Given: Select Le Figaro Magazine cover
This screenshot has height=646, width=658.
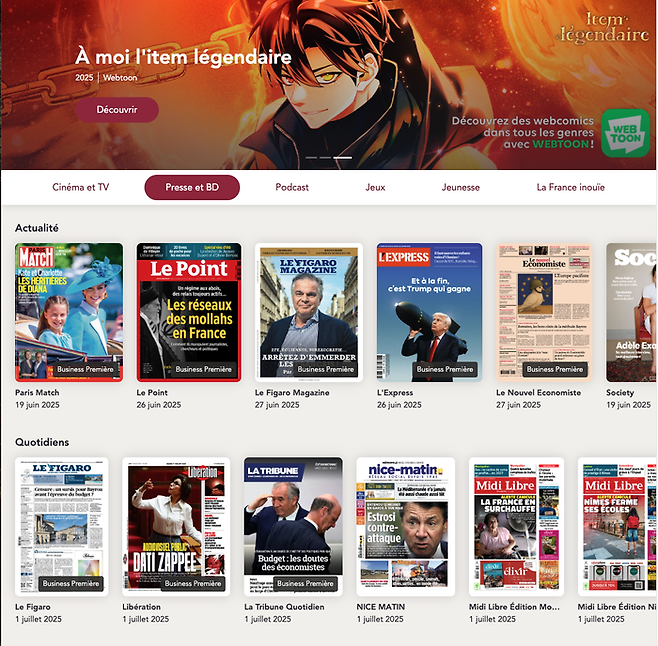Looking at the screenshot, I should point(309,311).
